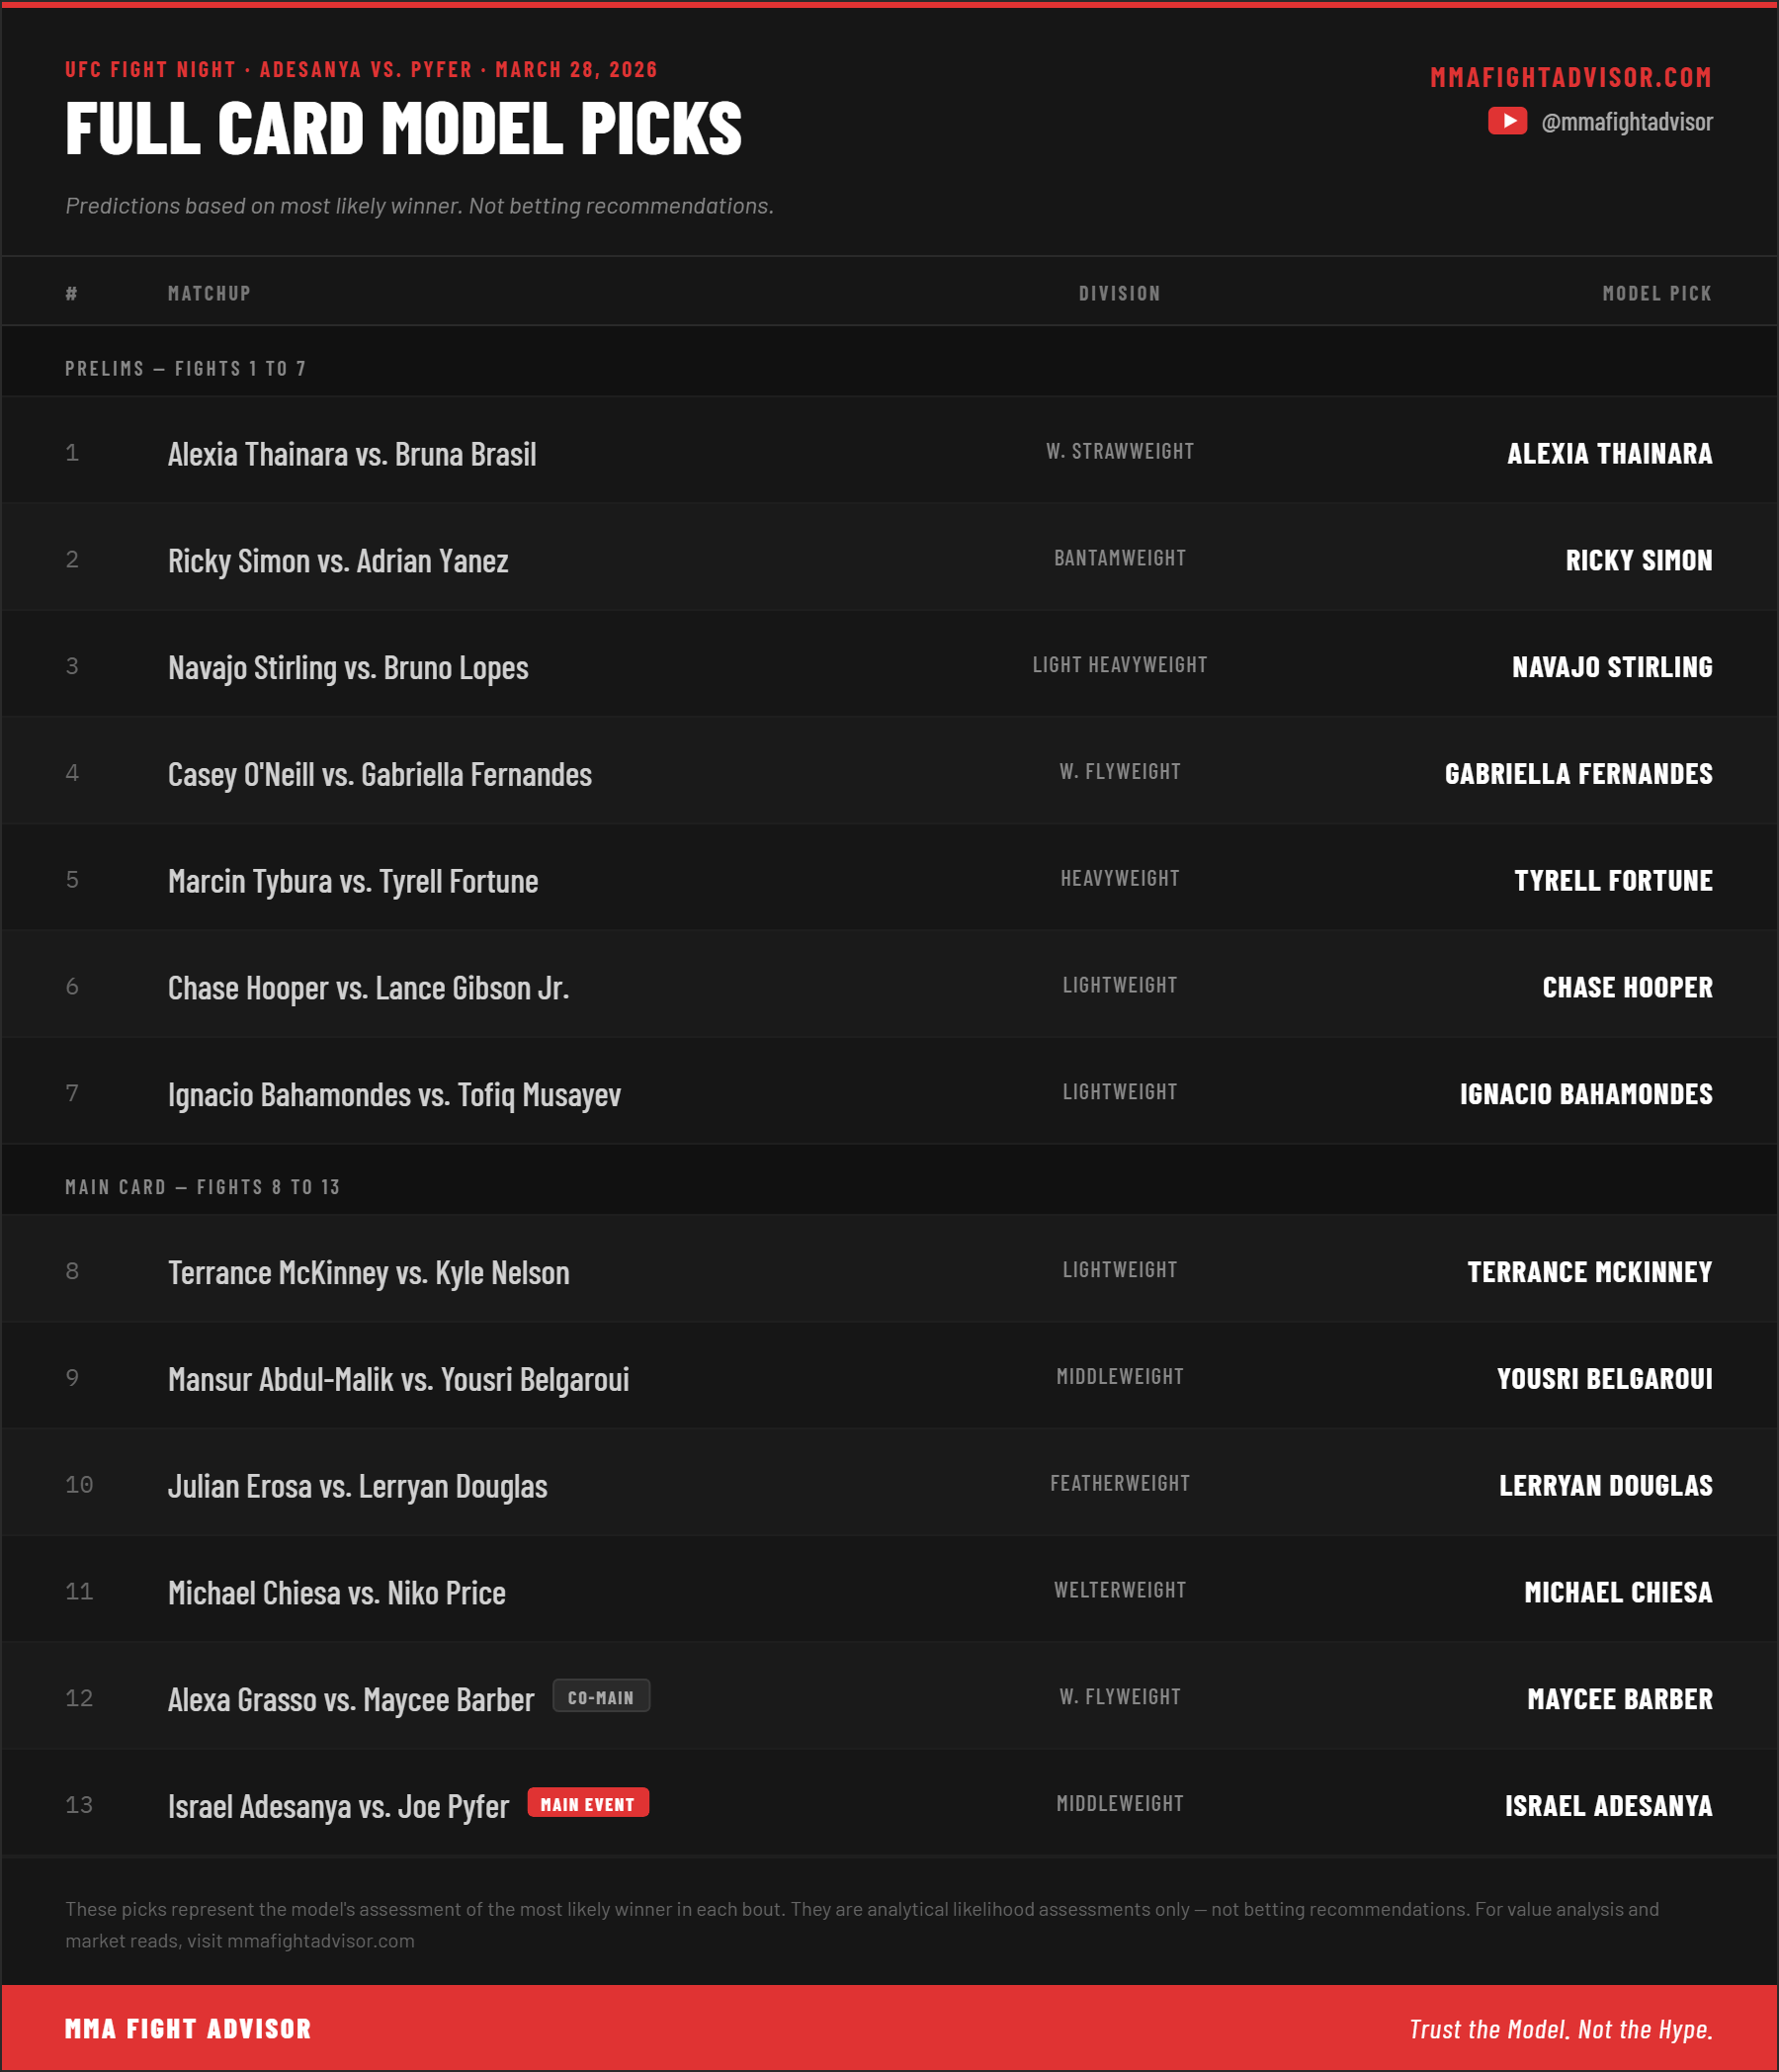This screenshot has height=2072, width=1779.
Task: Click the Gabriella Fernandes model pick
Action: coord(1579,773)
